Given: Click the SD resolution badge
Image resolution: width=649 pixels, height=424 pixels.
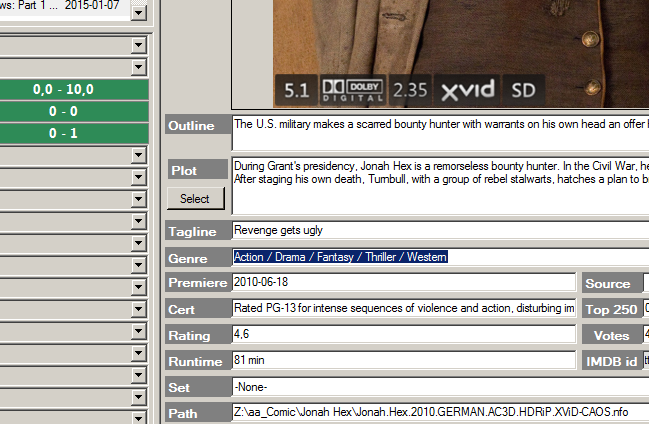Looking at the screenshot, I should (x=523, y=90).
